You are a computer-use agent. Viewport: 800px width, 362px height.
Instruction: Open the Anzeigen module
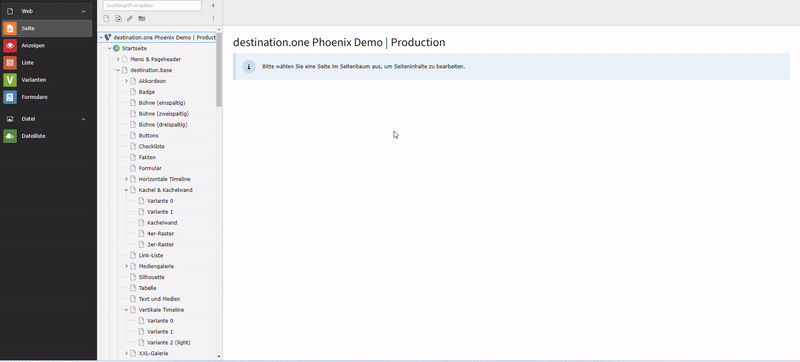[x=46, y=46]
